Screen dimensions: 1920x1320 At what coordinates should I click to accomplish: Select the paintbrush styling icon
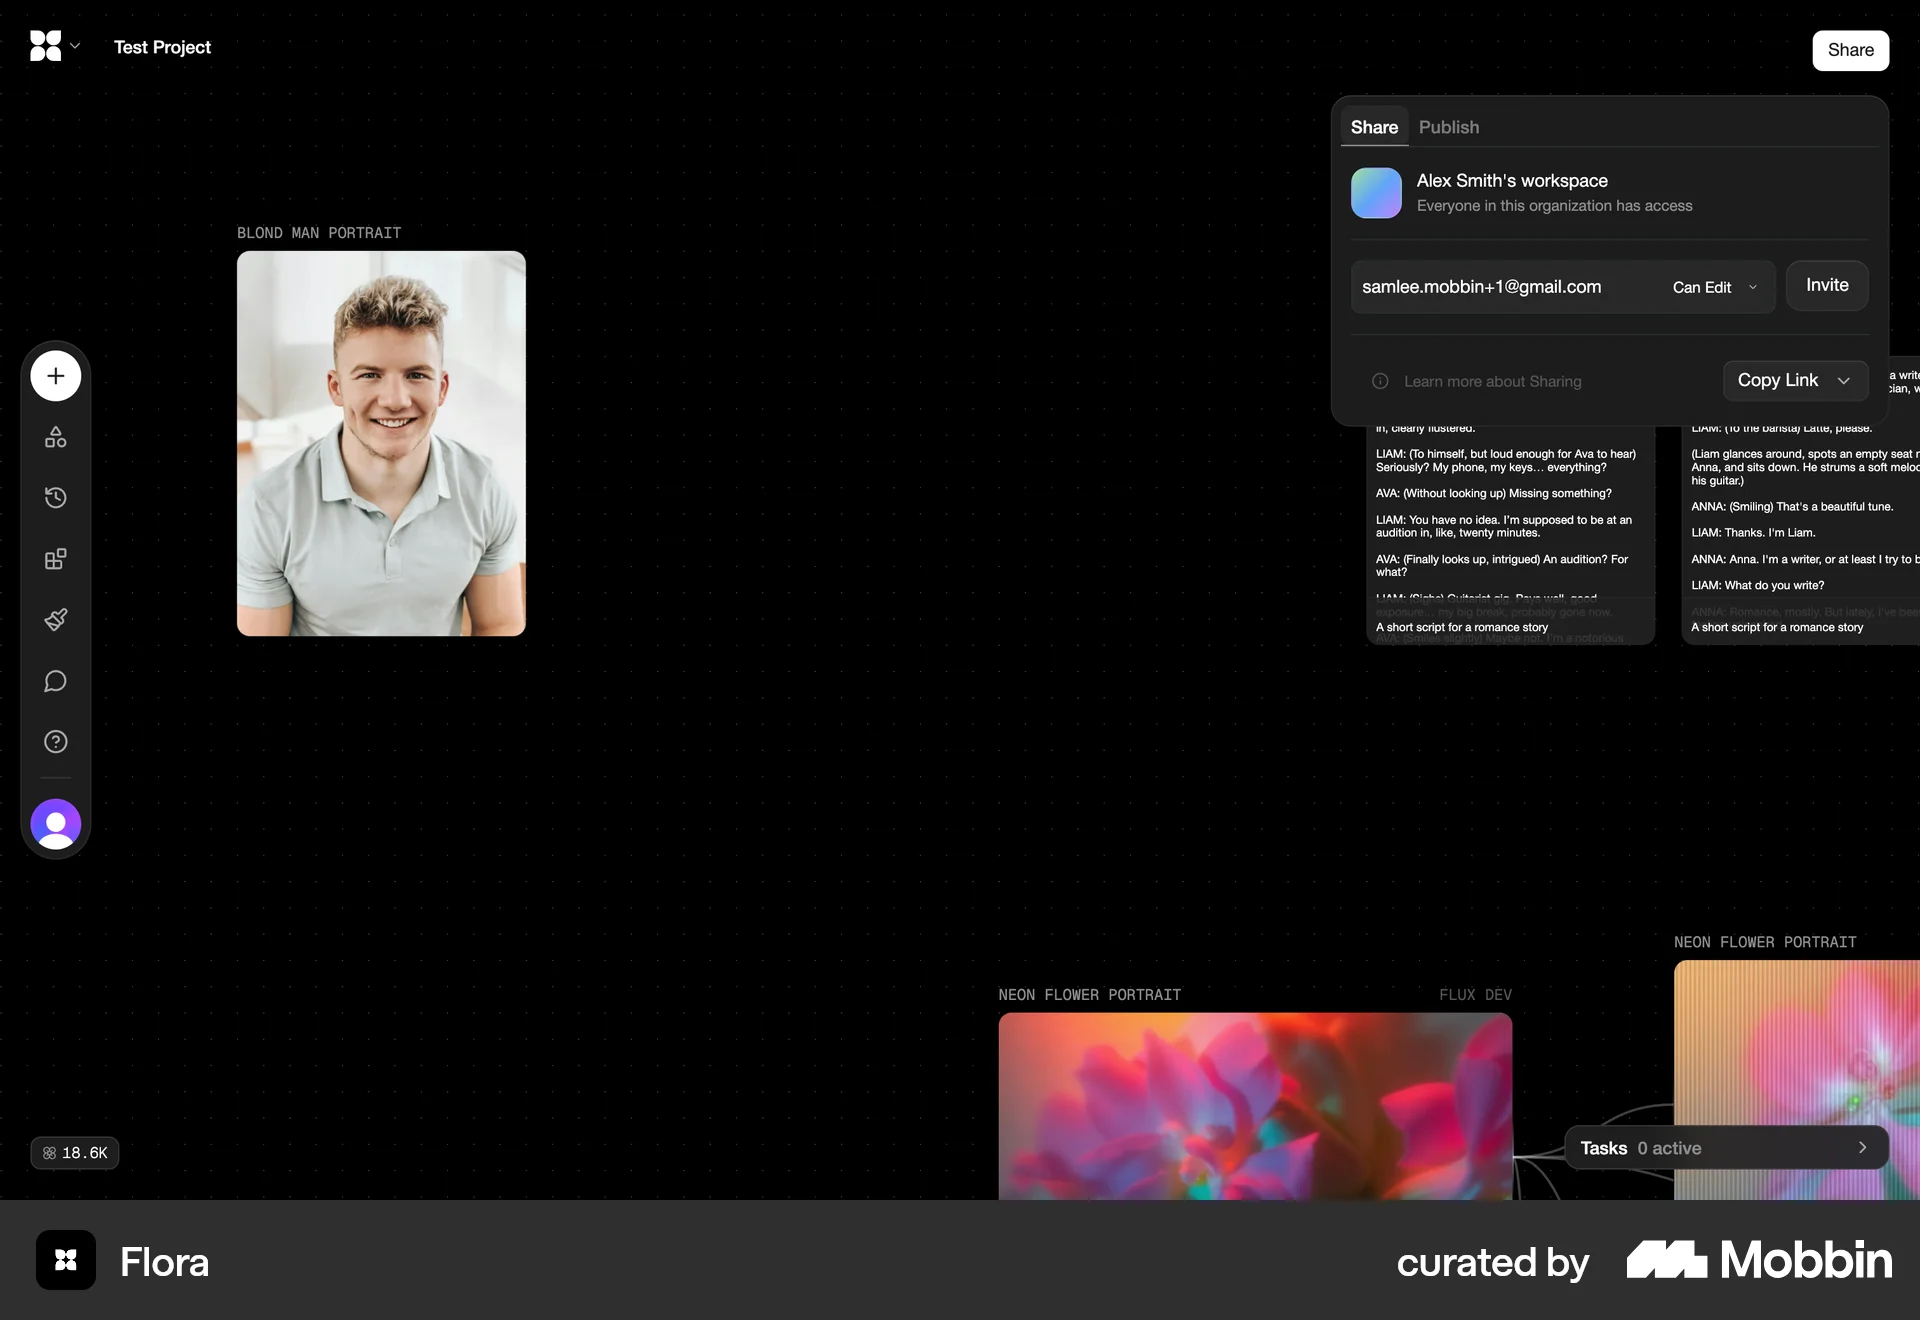pyautogui.click(x=55, y=620)
